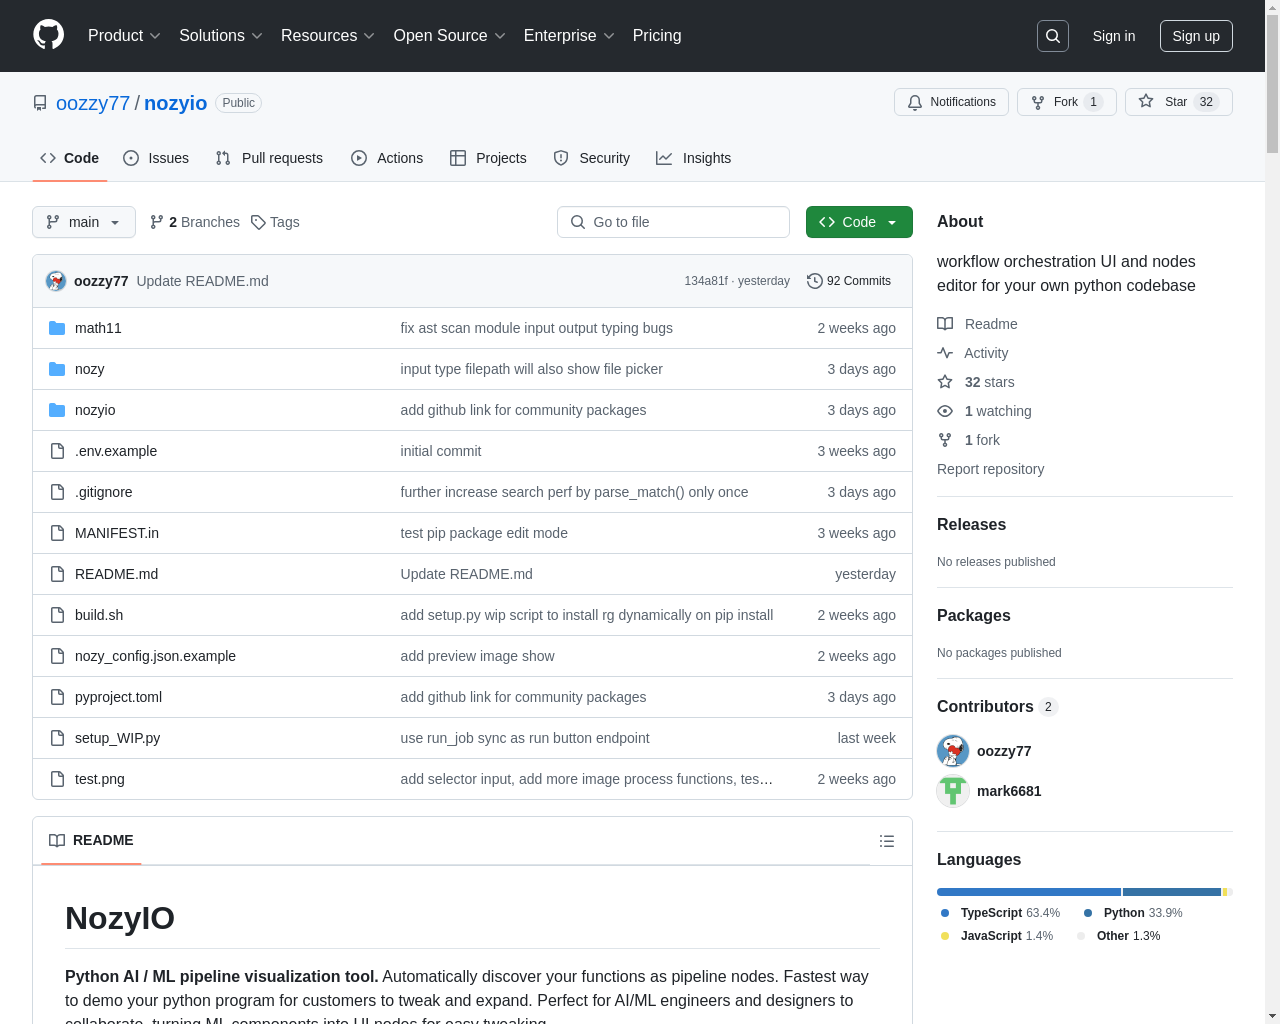Open the green Code dropdown button
Viewport: 1280px width, 1024px height.
(x=859, y=222)
